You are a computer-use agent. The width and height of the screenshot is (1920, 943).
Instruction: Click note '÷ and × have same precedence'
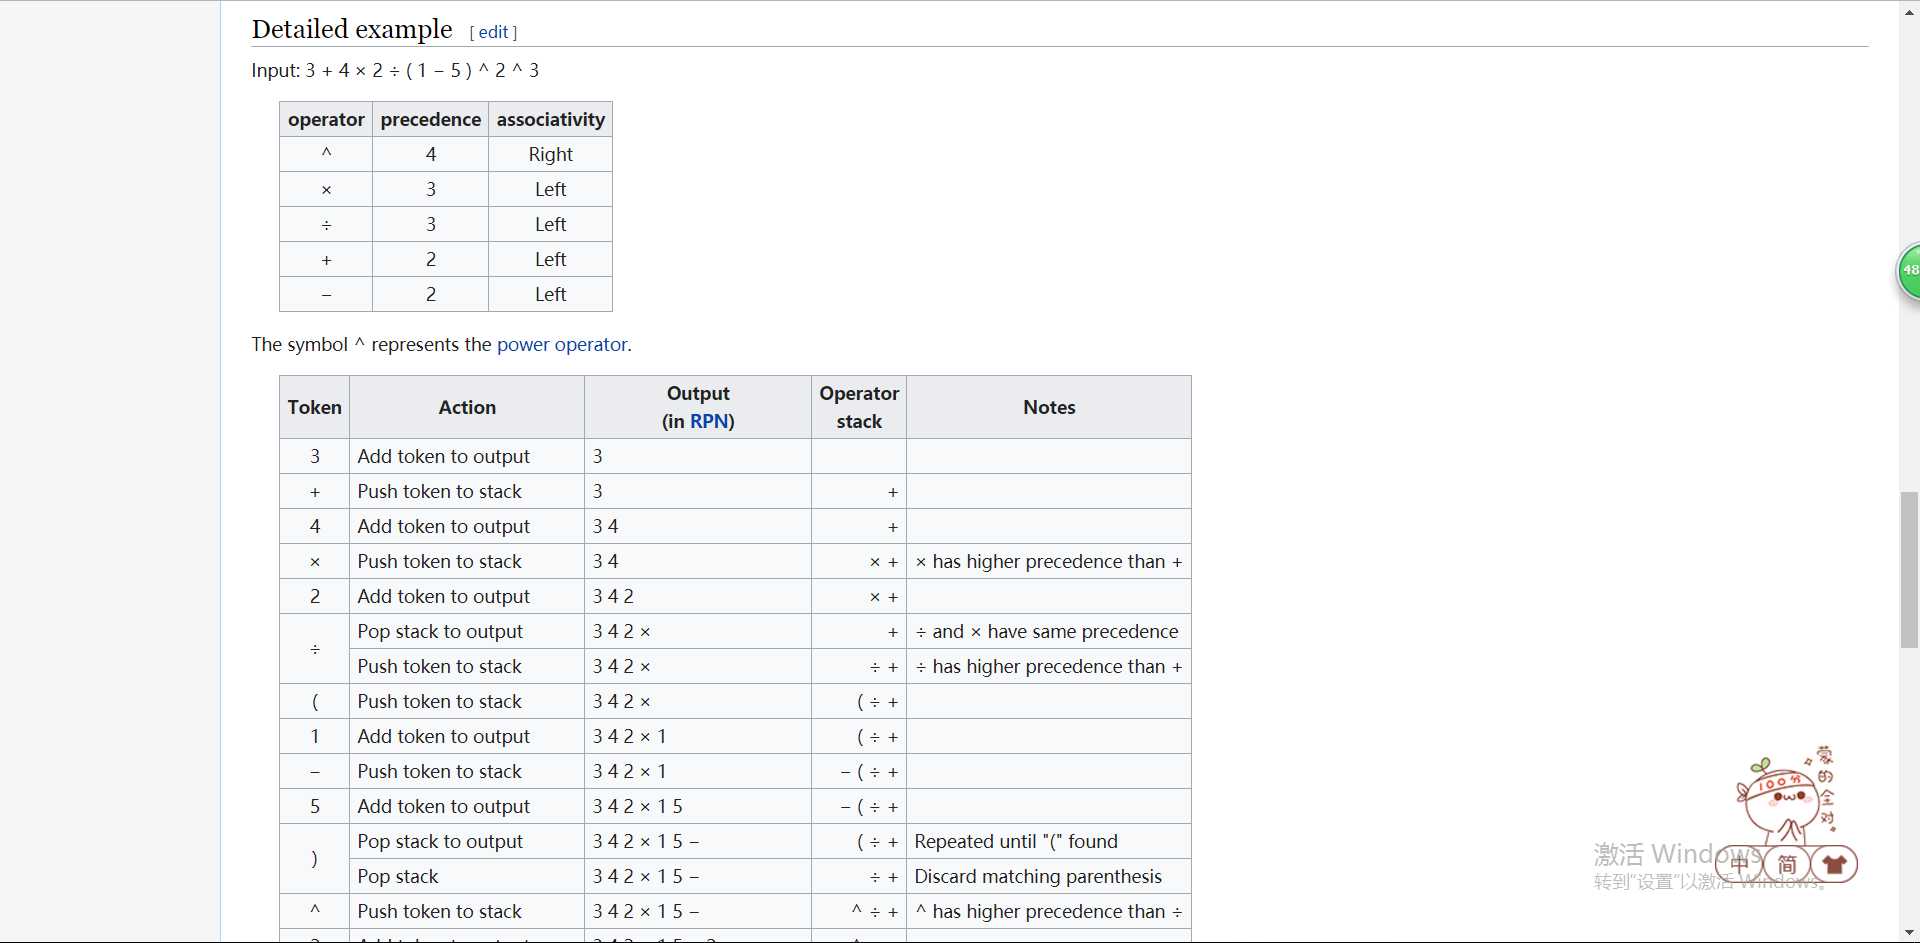1049,631
